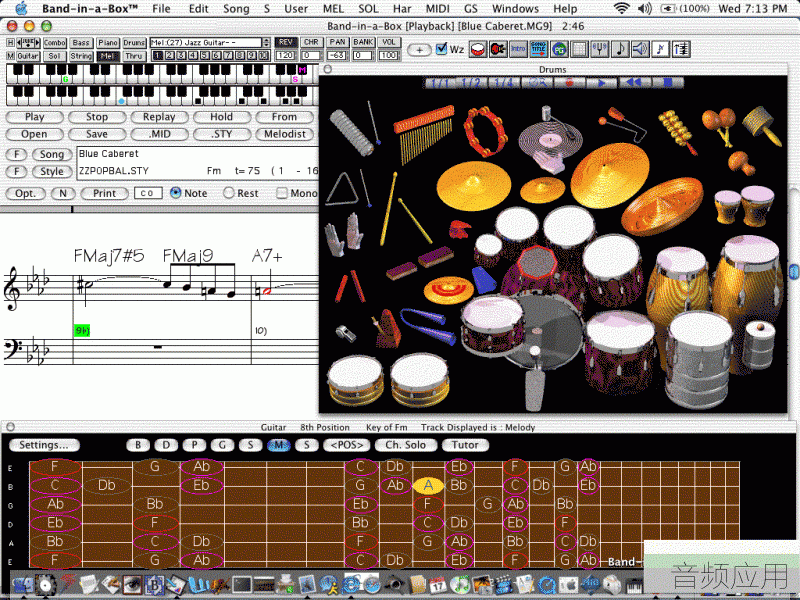The width and height of the screenshot is (800, 600).
Task: Click the Play button
Action: point(35,117)
